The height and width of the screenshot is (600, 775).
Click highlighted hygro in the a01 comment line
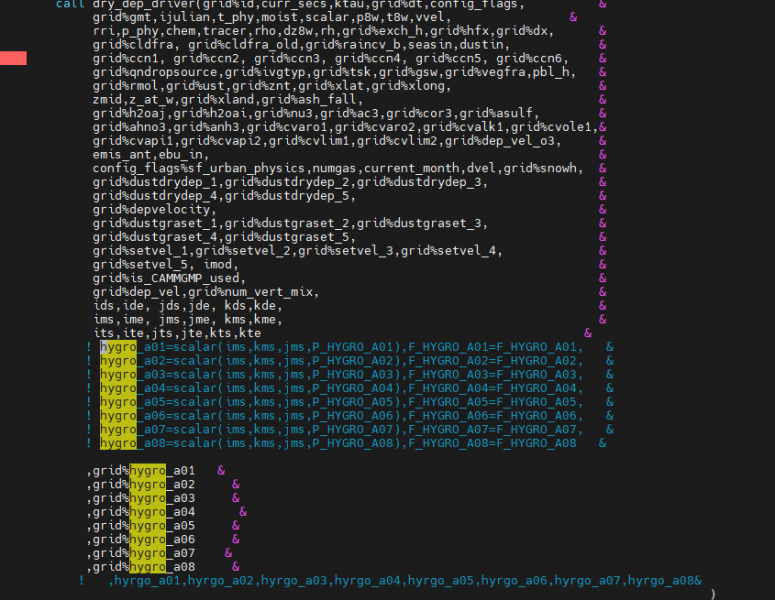[x=118, y=347]
